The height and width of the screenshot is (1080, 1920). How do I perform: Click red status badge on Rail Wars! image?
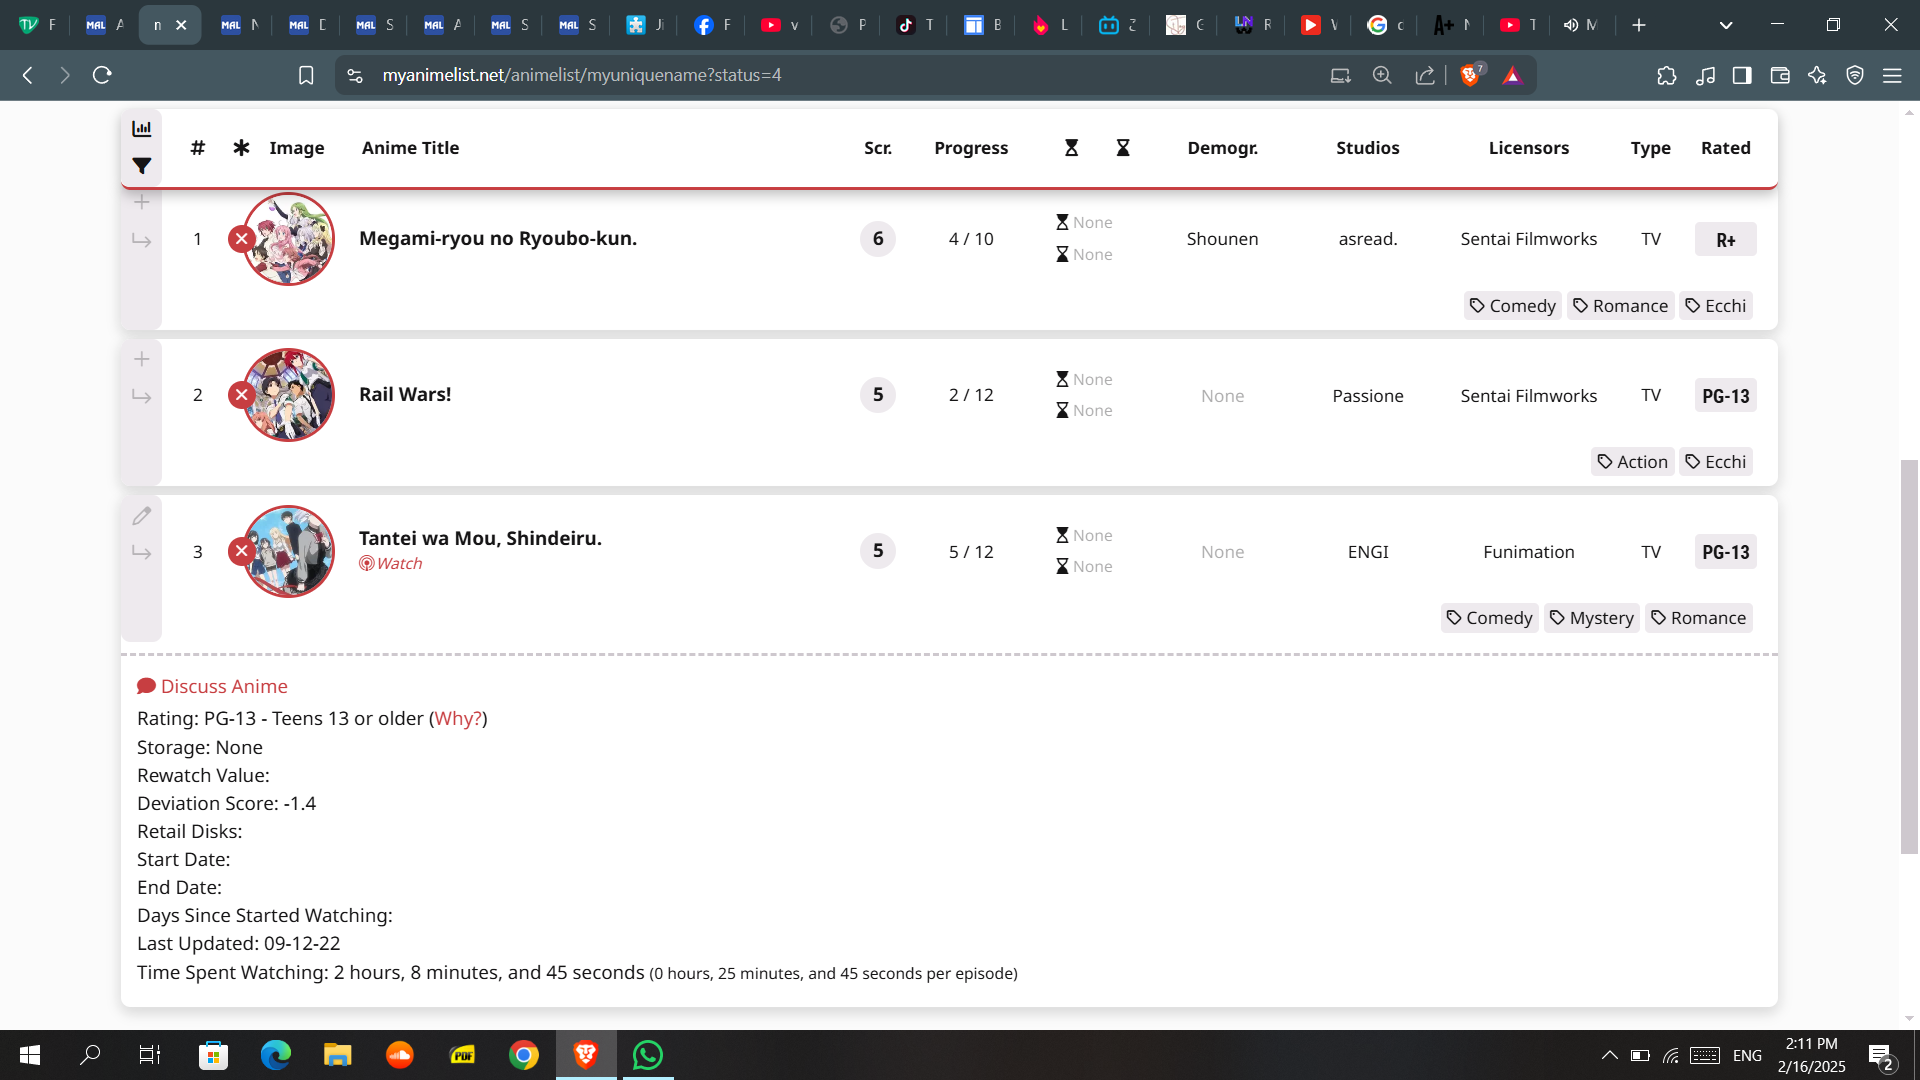tap(241, 395)
